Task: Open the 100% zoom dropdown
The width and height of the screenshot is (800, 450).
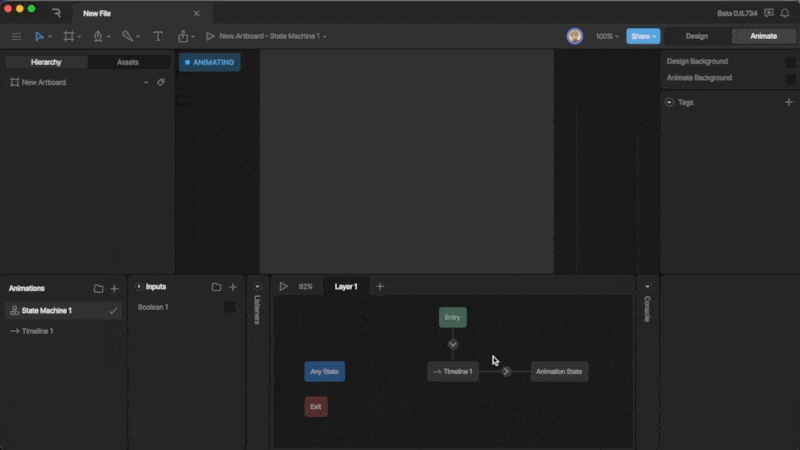Action: point(607,36)
